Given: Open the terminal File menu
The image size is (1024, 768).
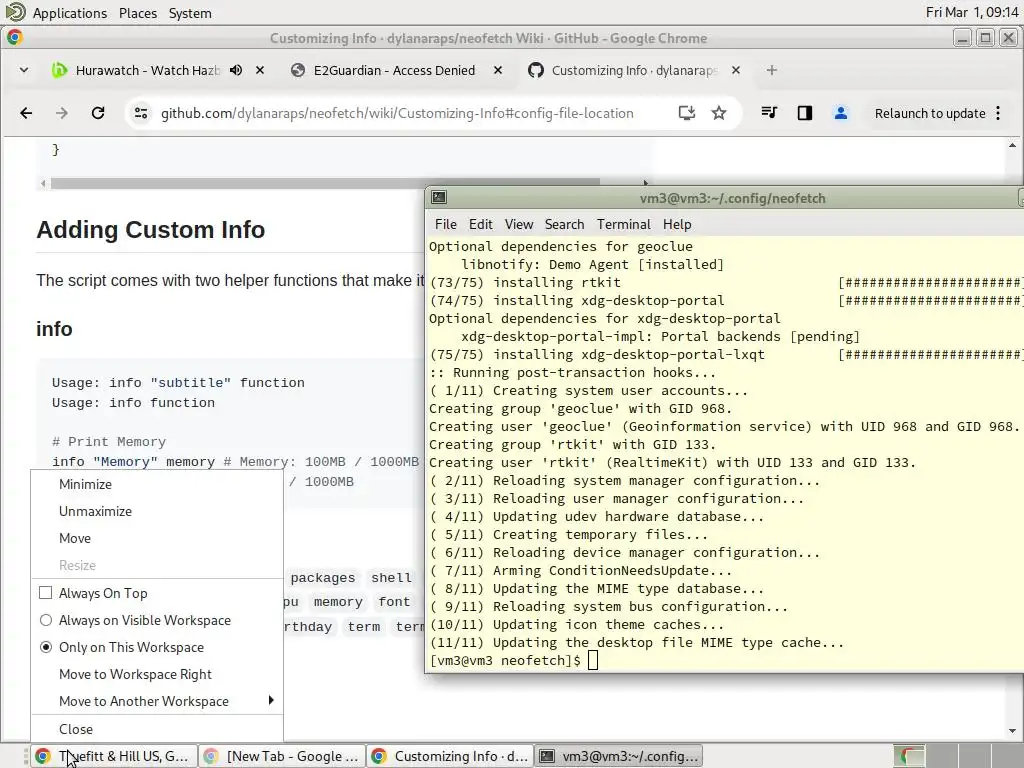Looking at the screenshot, I should 446,224.
